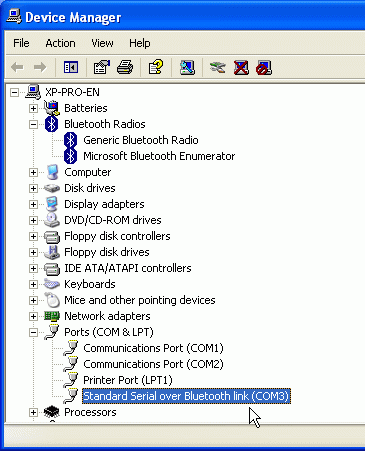
Task: Select the Display adapters label
Action: (x=104, y=204)
